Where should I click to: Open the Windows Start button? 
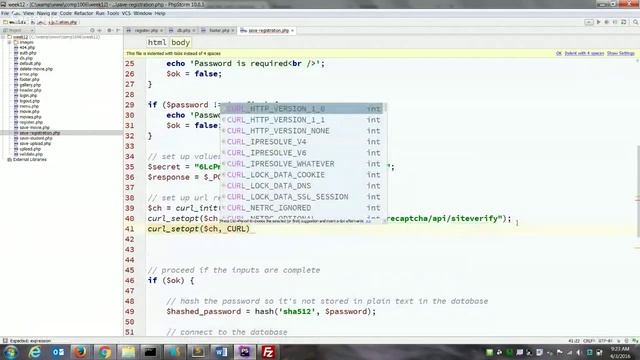(11, 352)
